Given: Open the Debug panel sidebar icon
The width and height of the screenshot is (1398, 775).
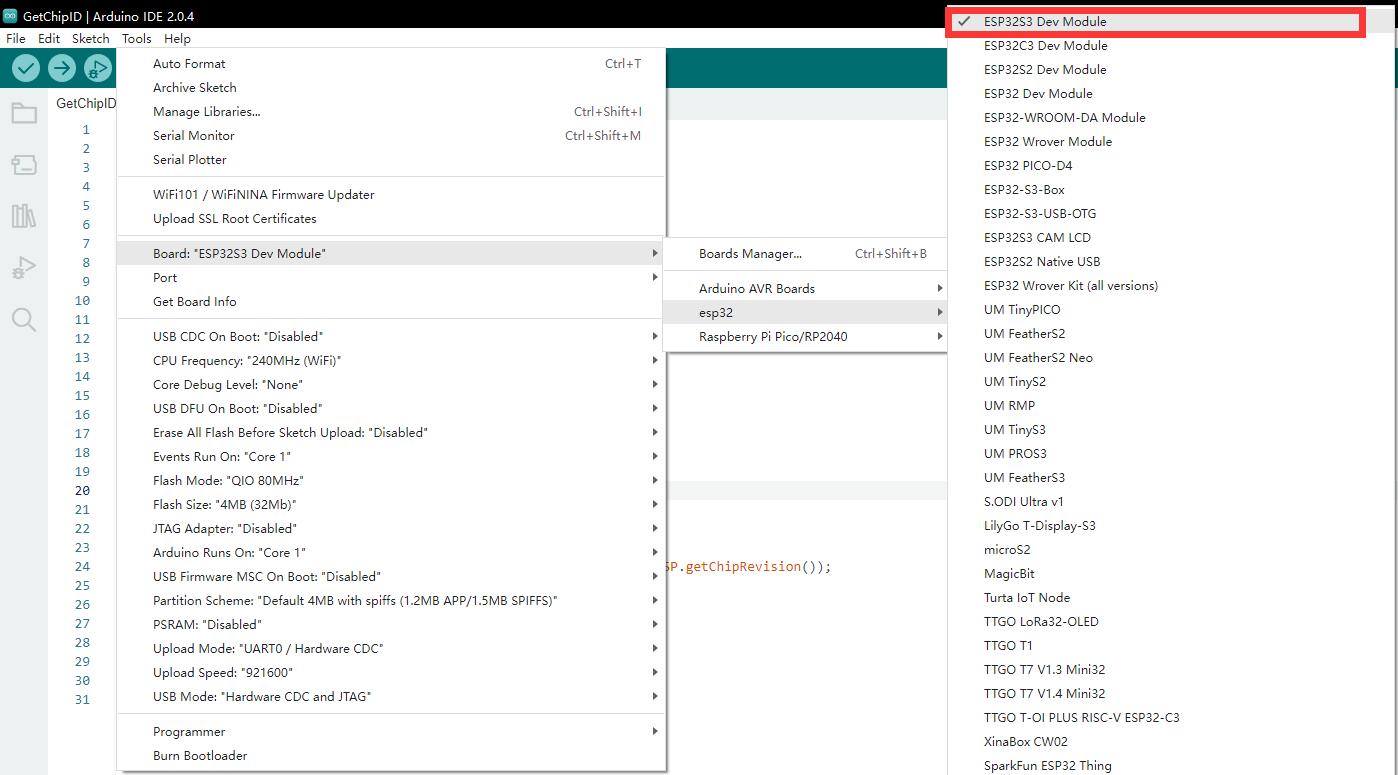Looking at the screenshot, I should click(x=24, y=268).
